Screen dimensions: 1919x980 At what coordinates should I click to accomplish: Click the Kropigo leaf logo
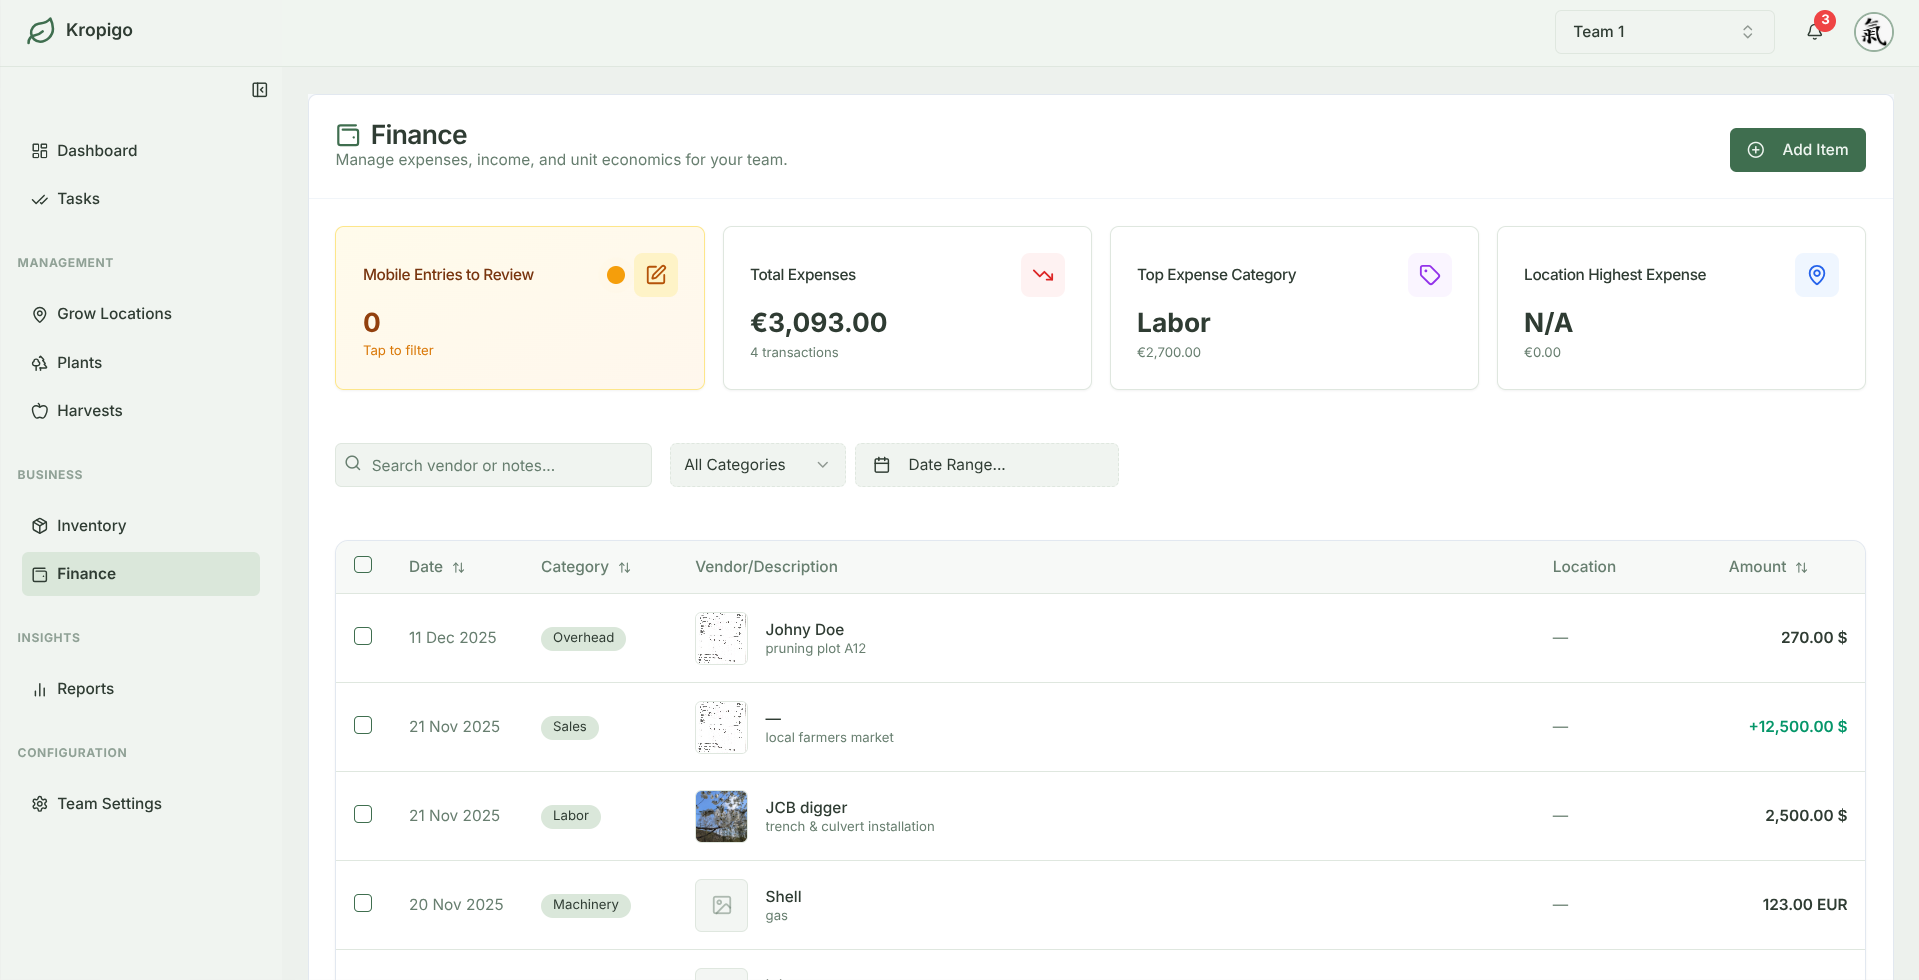point(41,31)
